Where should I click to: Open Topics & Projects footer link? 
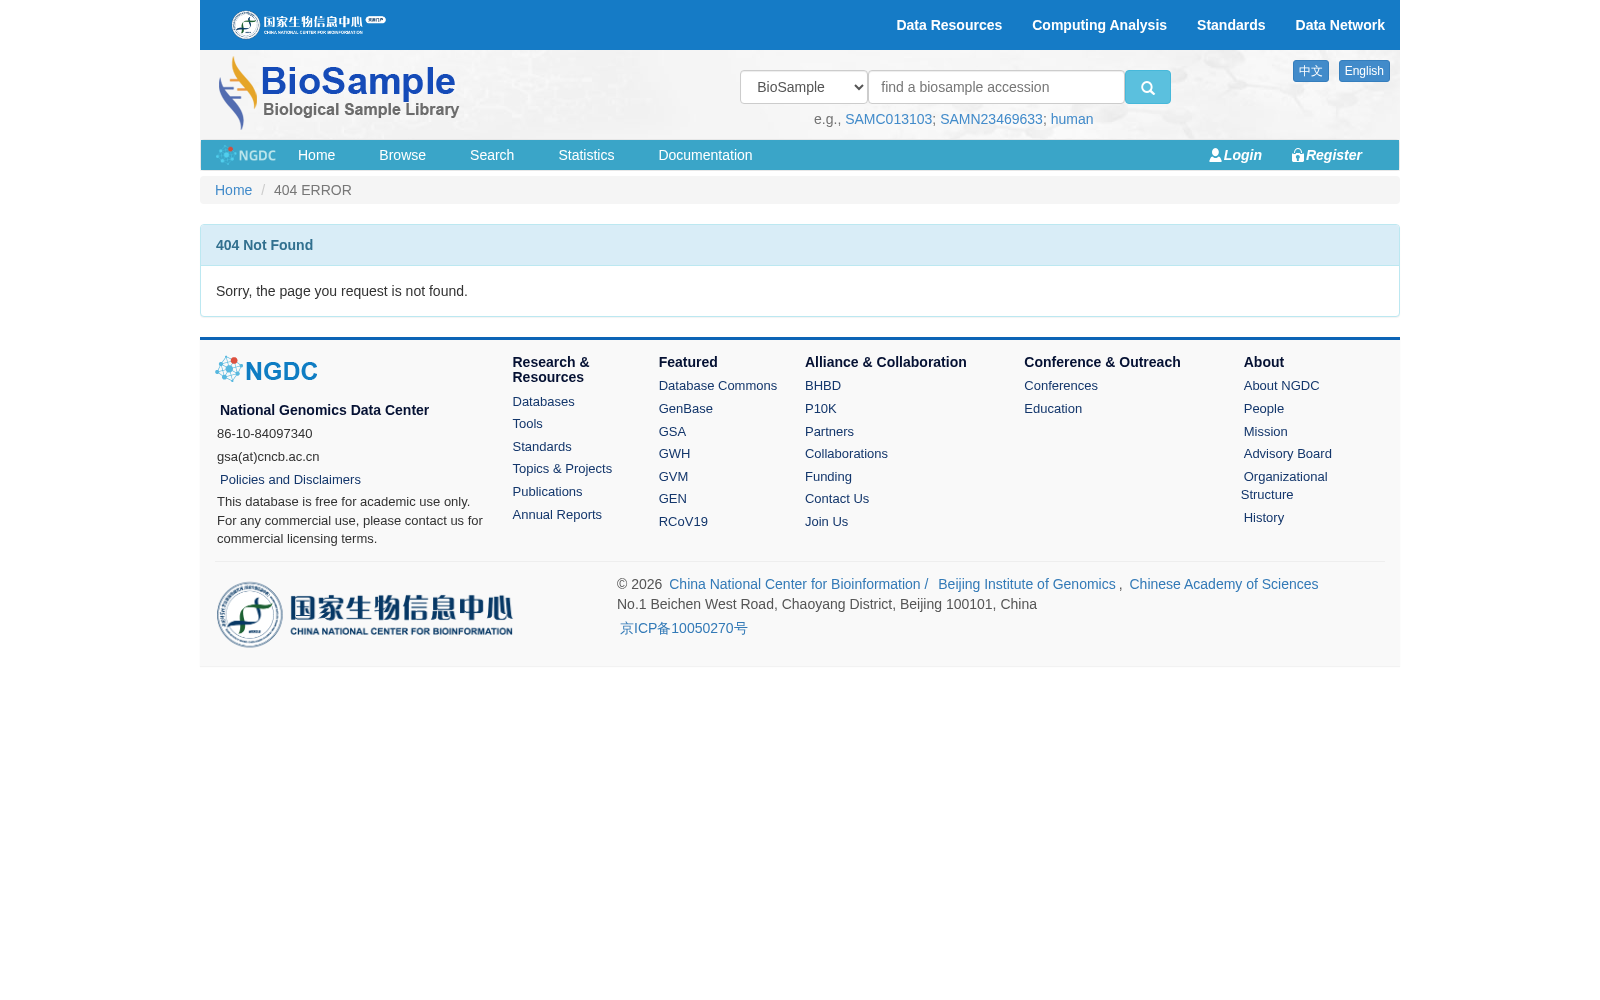tap(562, 469)
